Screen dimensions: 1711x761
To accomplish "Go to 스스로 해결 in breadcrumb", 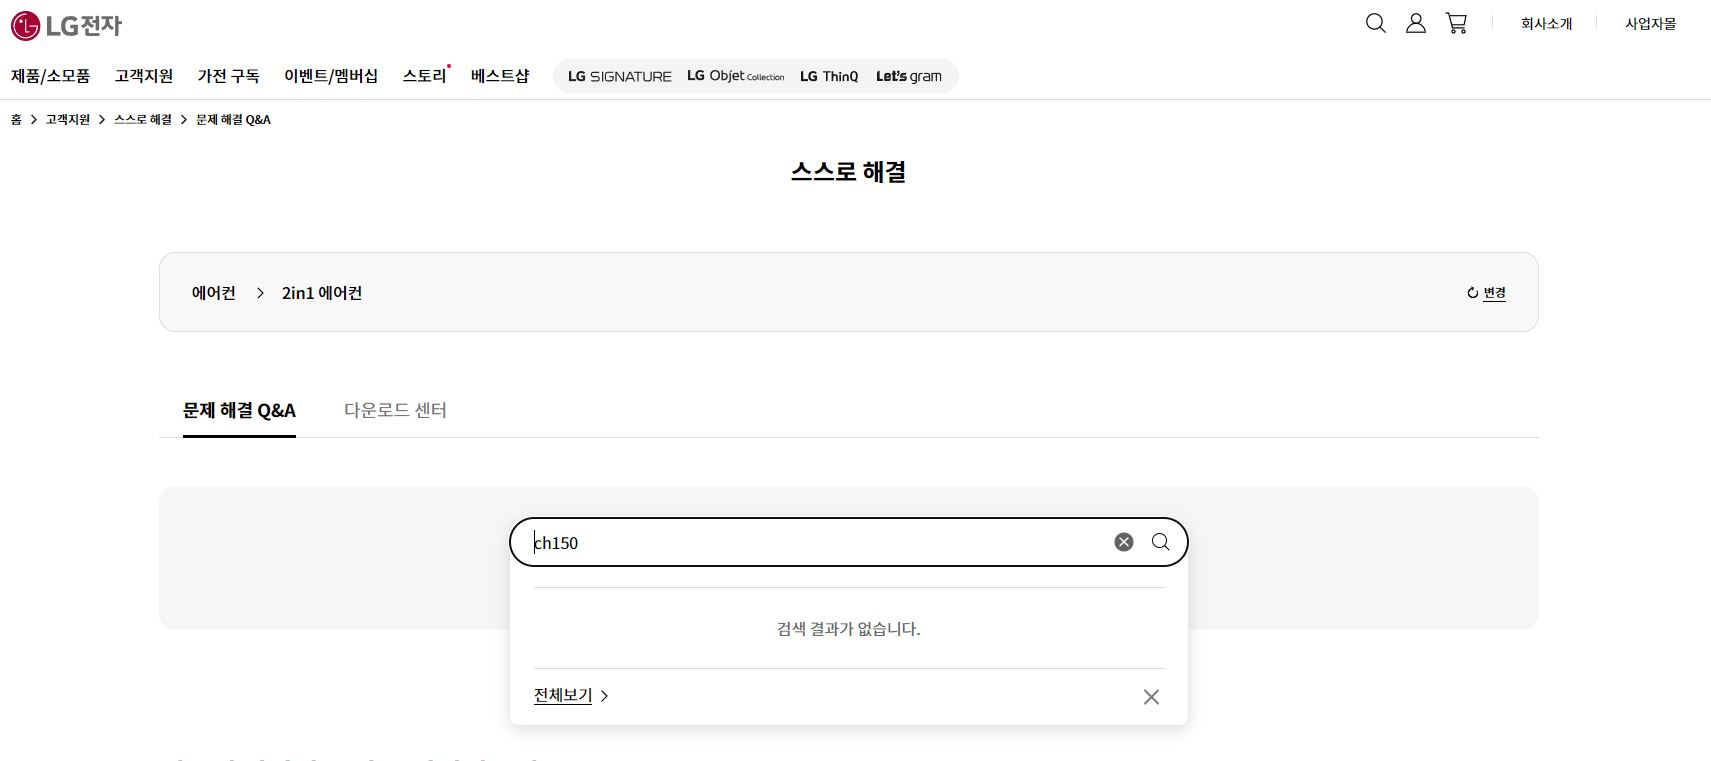I will 143,120.
